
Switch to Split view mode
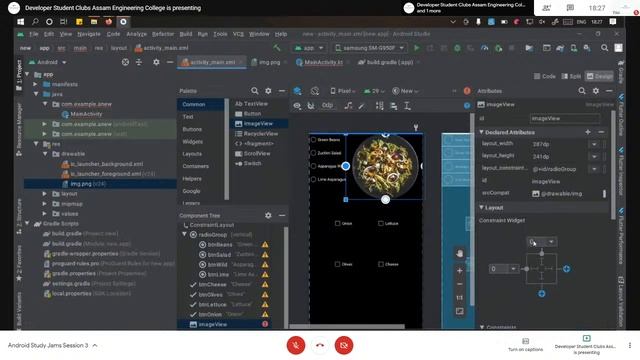(x=571, y=76)
